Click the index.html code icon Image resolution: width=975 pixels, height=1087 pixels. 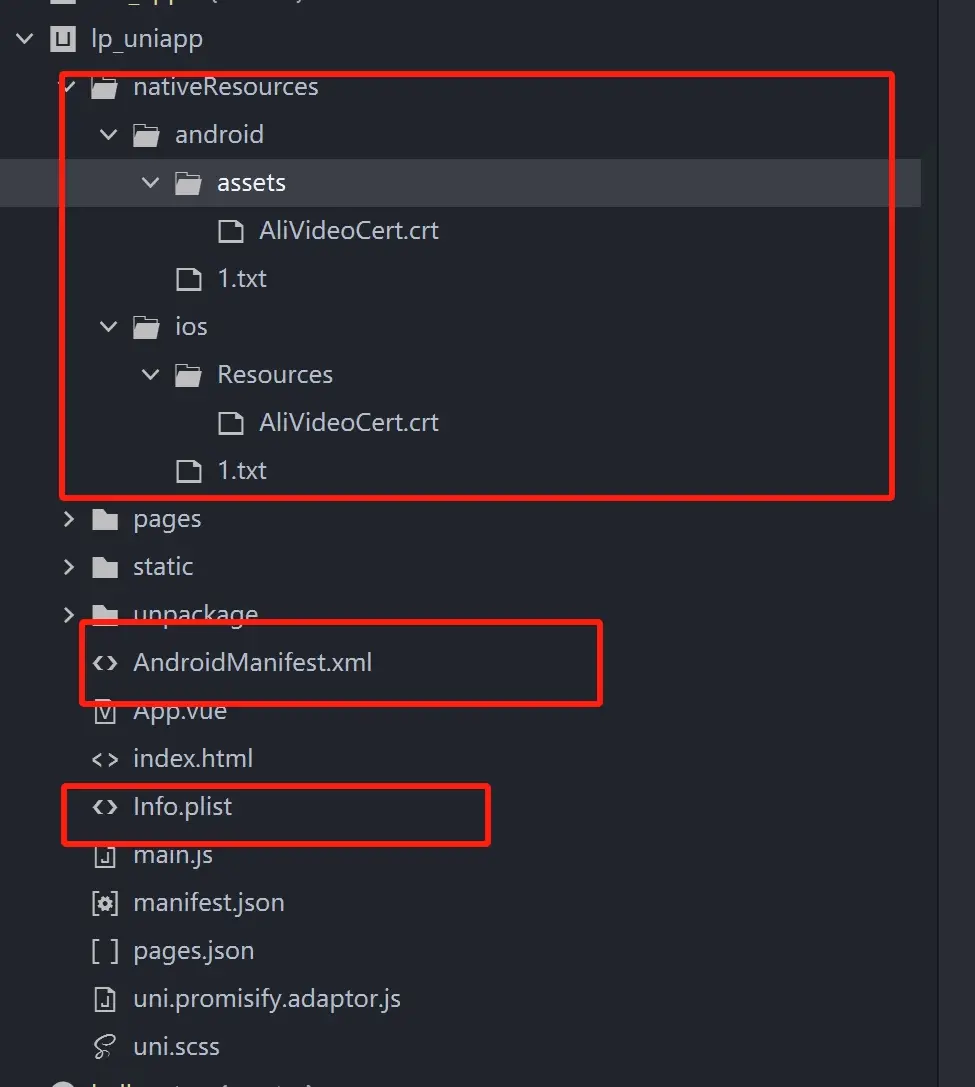pyautogui.click(x=105, y=759)
